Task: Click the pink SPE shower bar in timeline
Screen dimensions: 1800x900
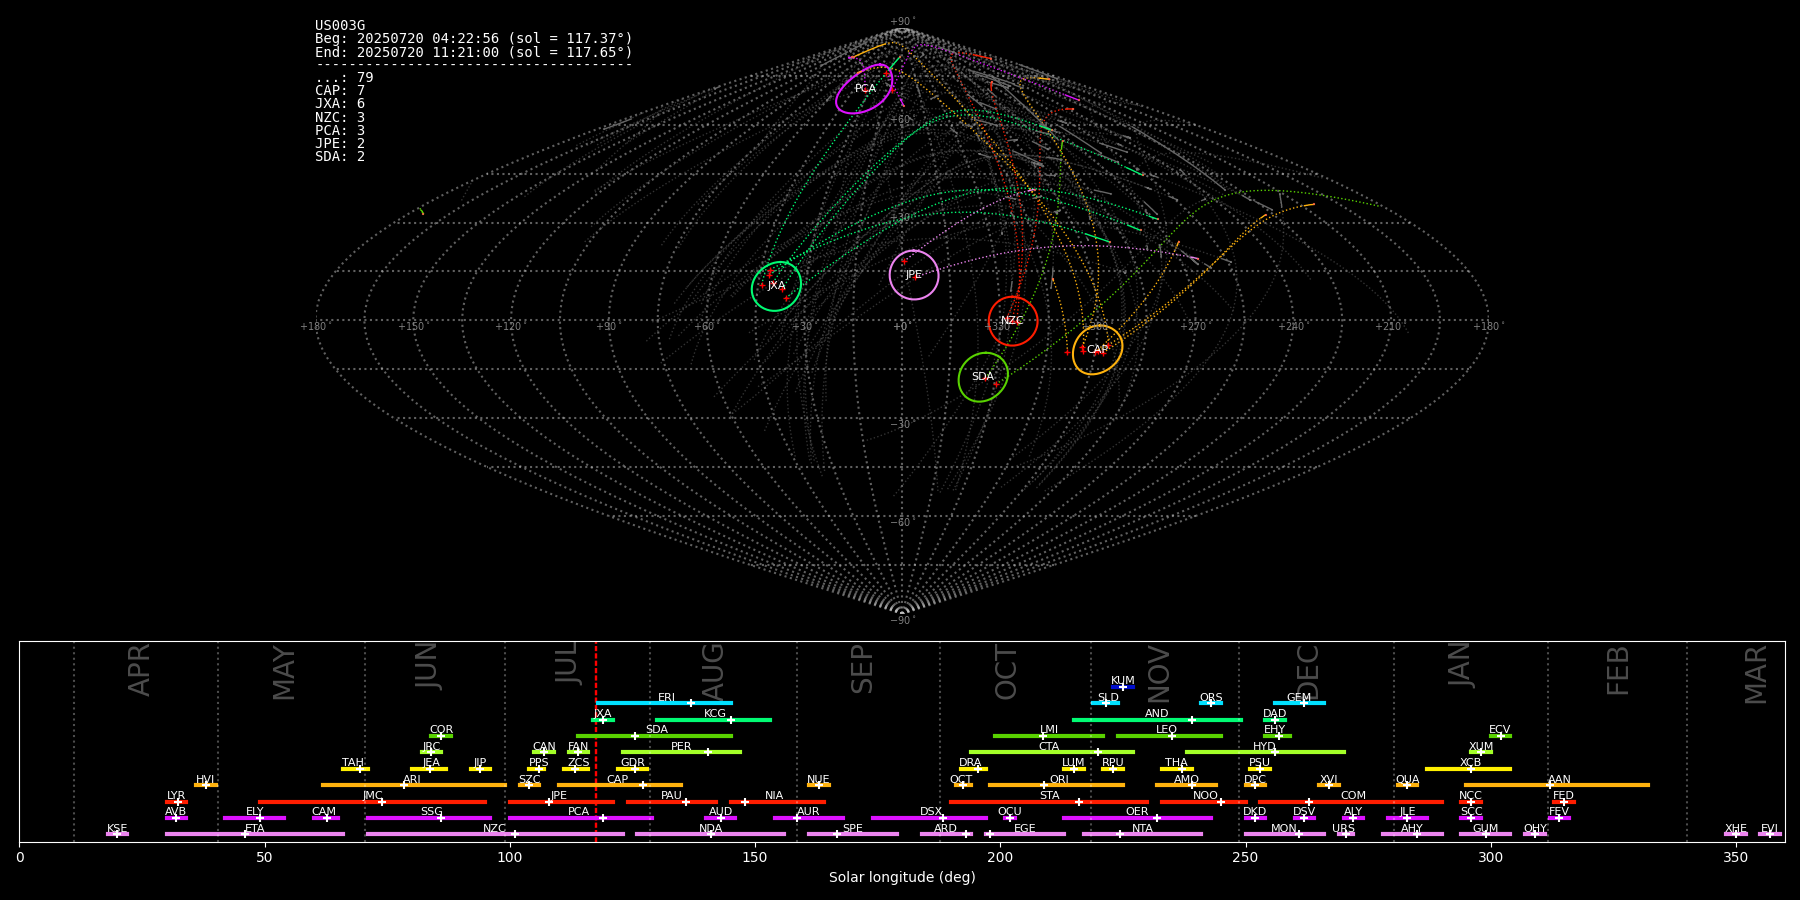Action: tap(853, 834)
